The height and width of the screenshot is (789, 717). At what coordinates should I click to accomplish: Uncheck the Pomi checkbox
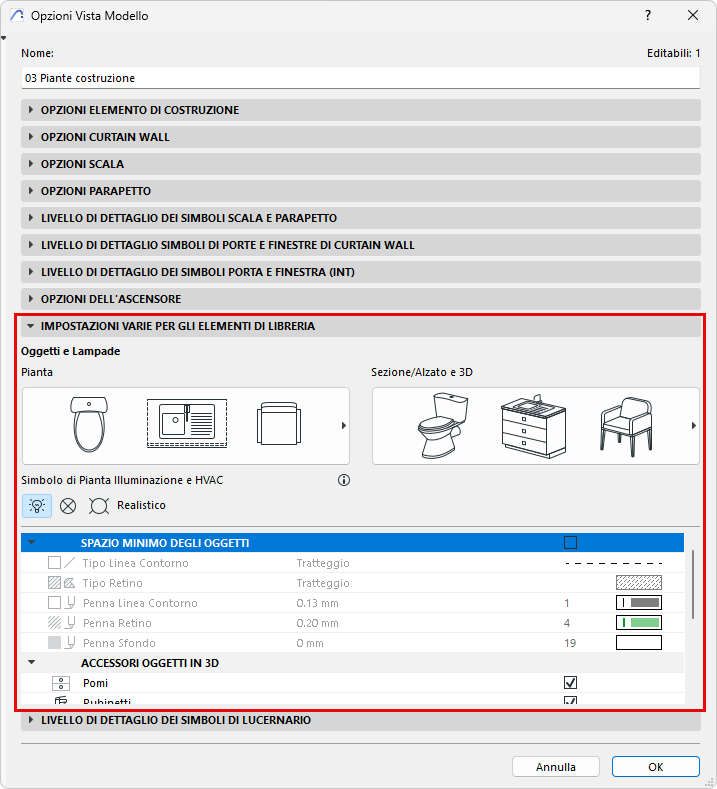570,683
